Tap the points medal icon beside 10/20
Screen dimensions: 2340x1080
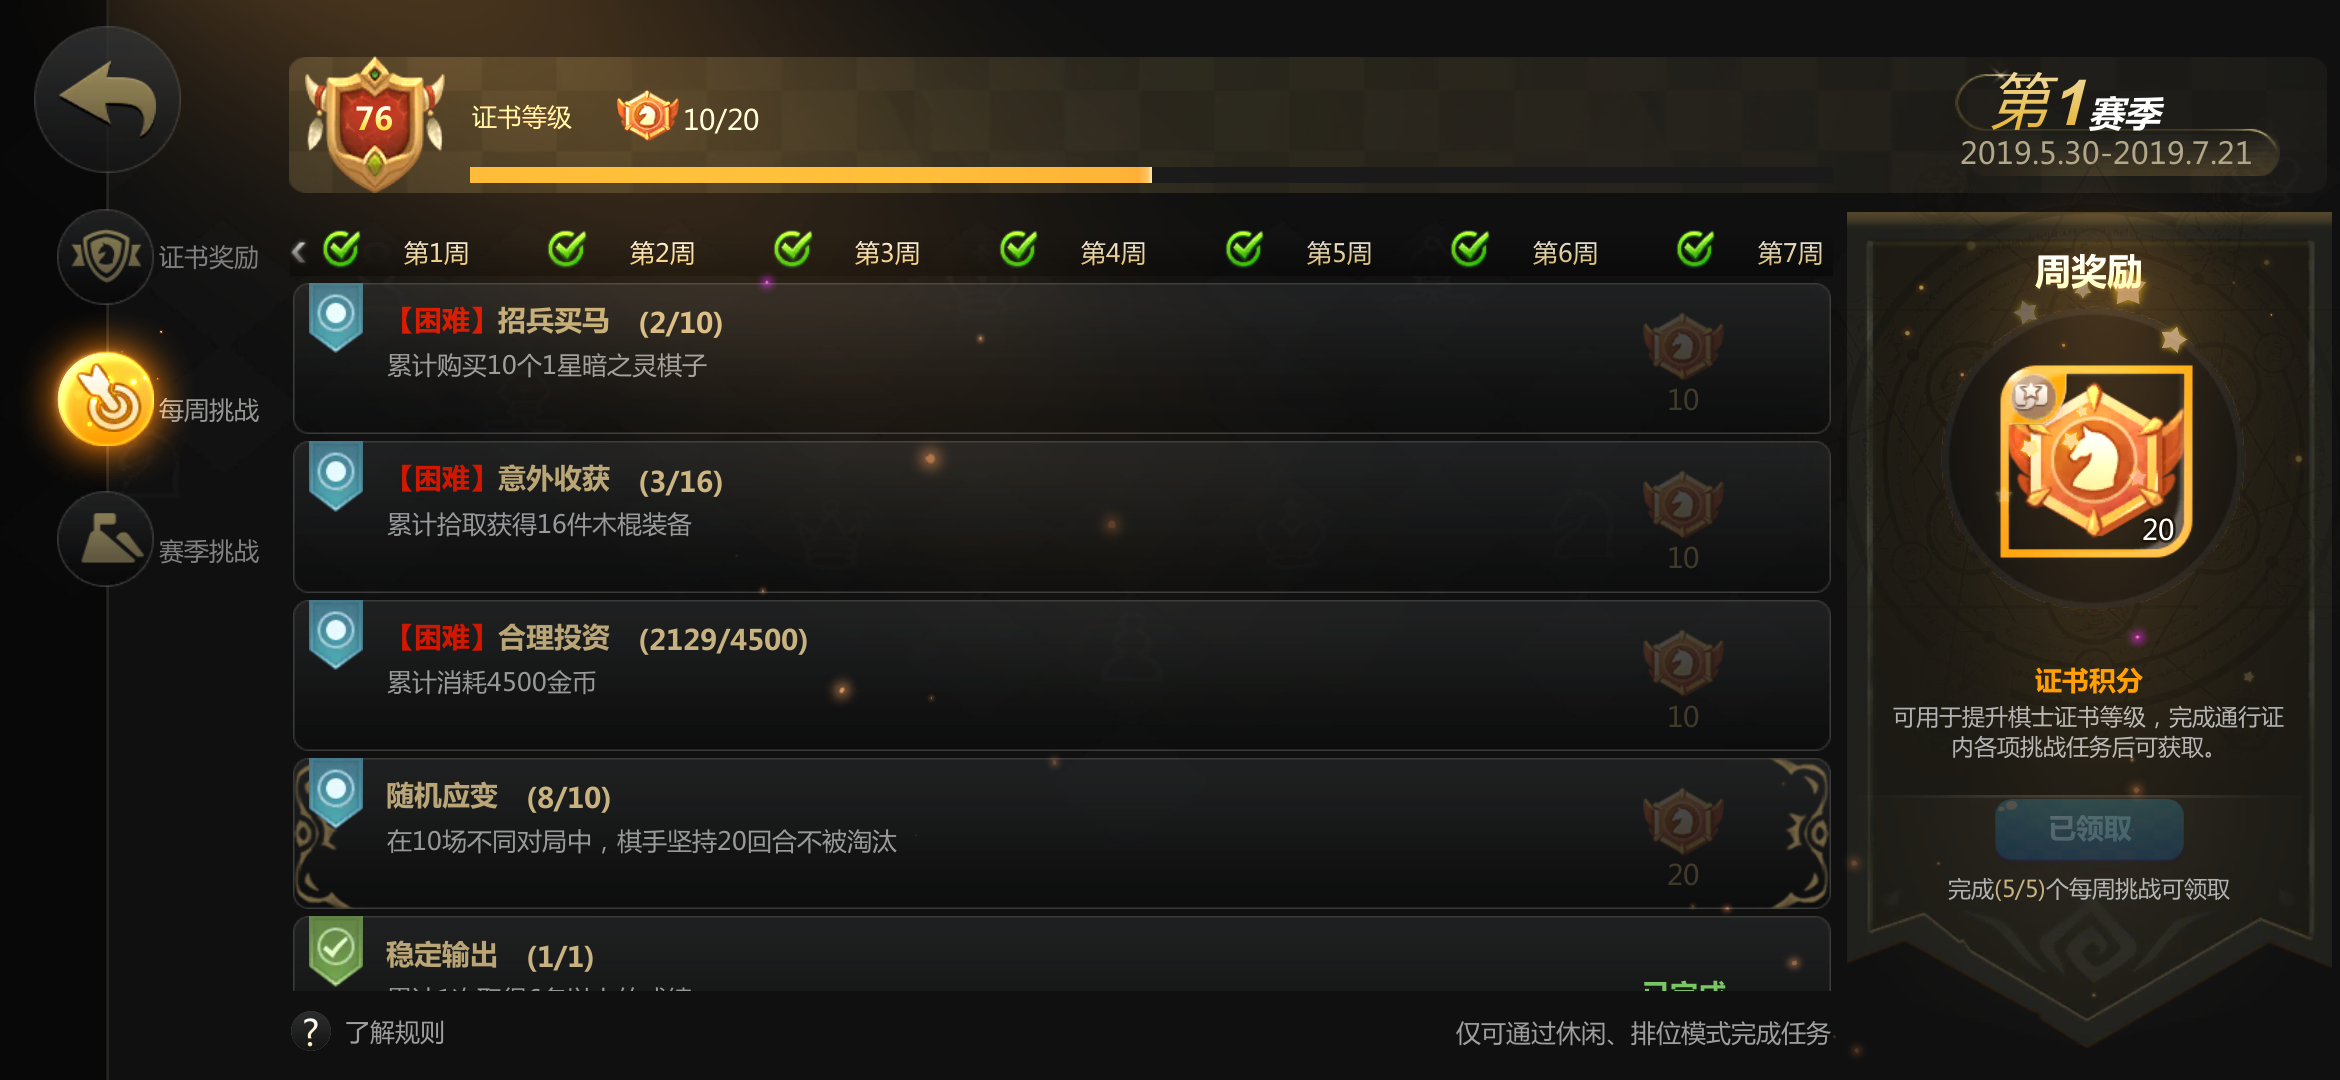647,116
